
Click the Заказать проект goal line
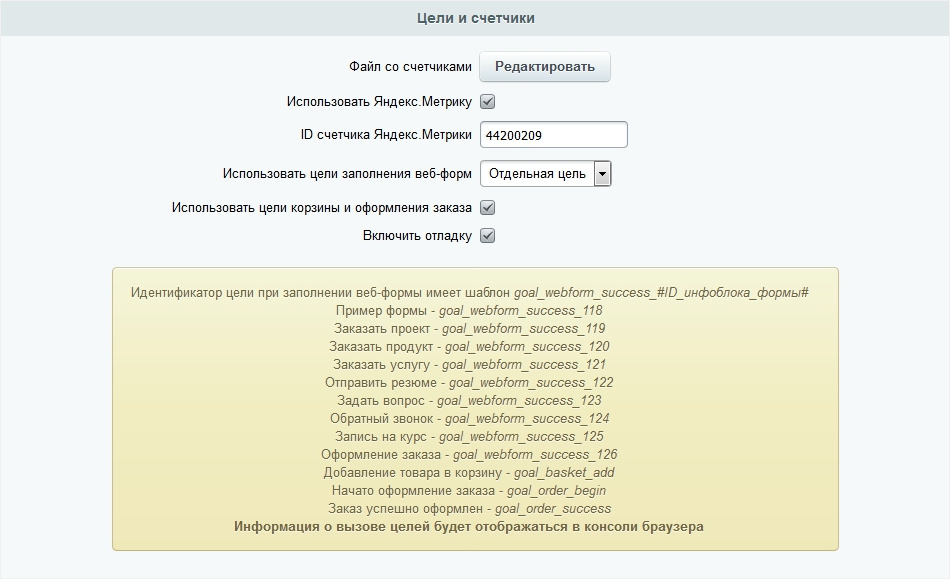[x=469, y=329]
